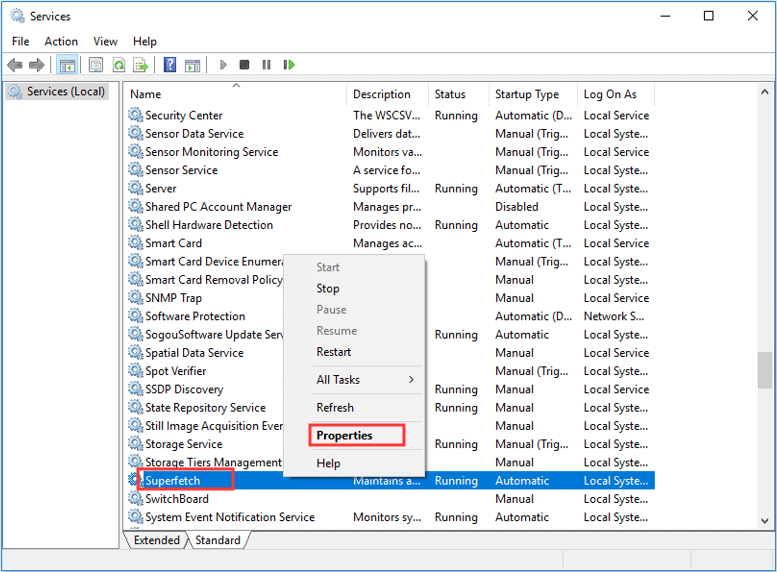Click the Back arrow in toolbar
This screenshot has width=777, height=572.
(15, 65)
